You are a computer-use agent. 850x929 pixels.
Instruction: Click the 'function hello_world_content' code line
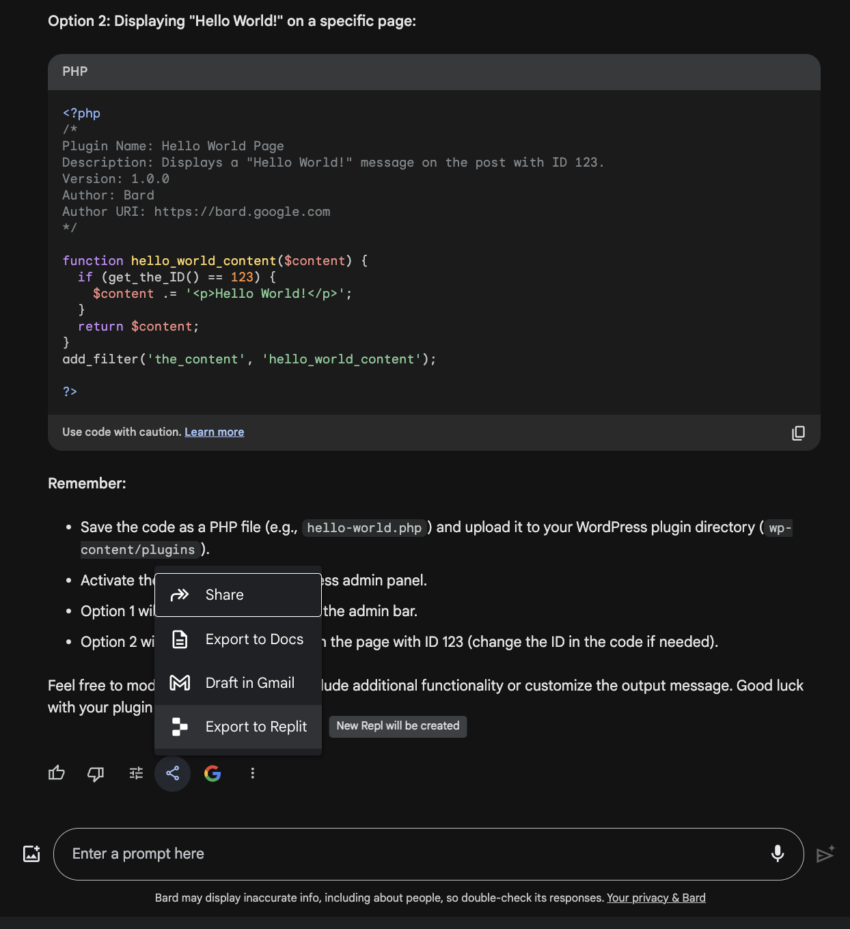(215, 261)
